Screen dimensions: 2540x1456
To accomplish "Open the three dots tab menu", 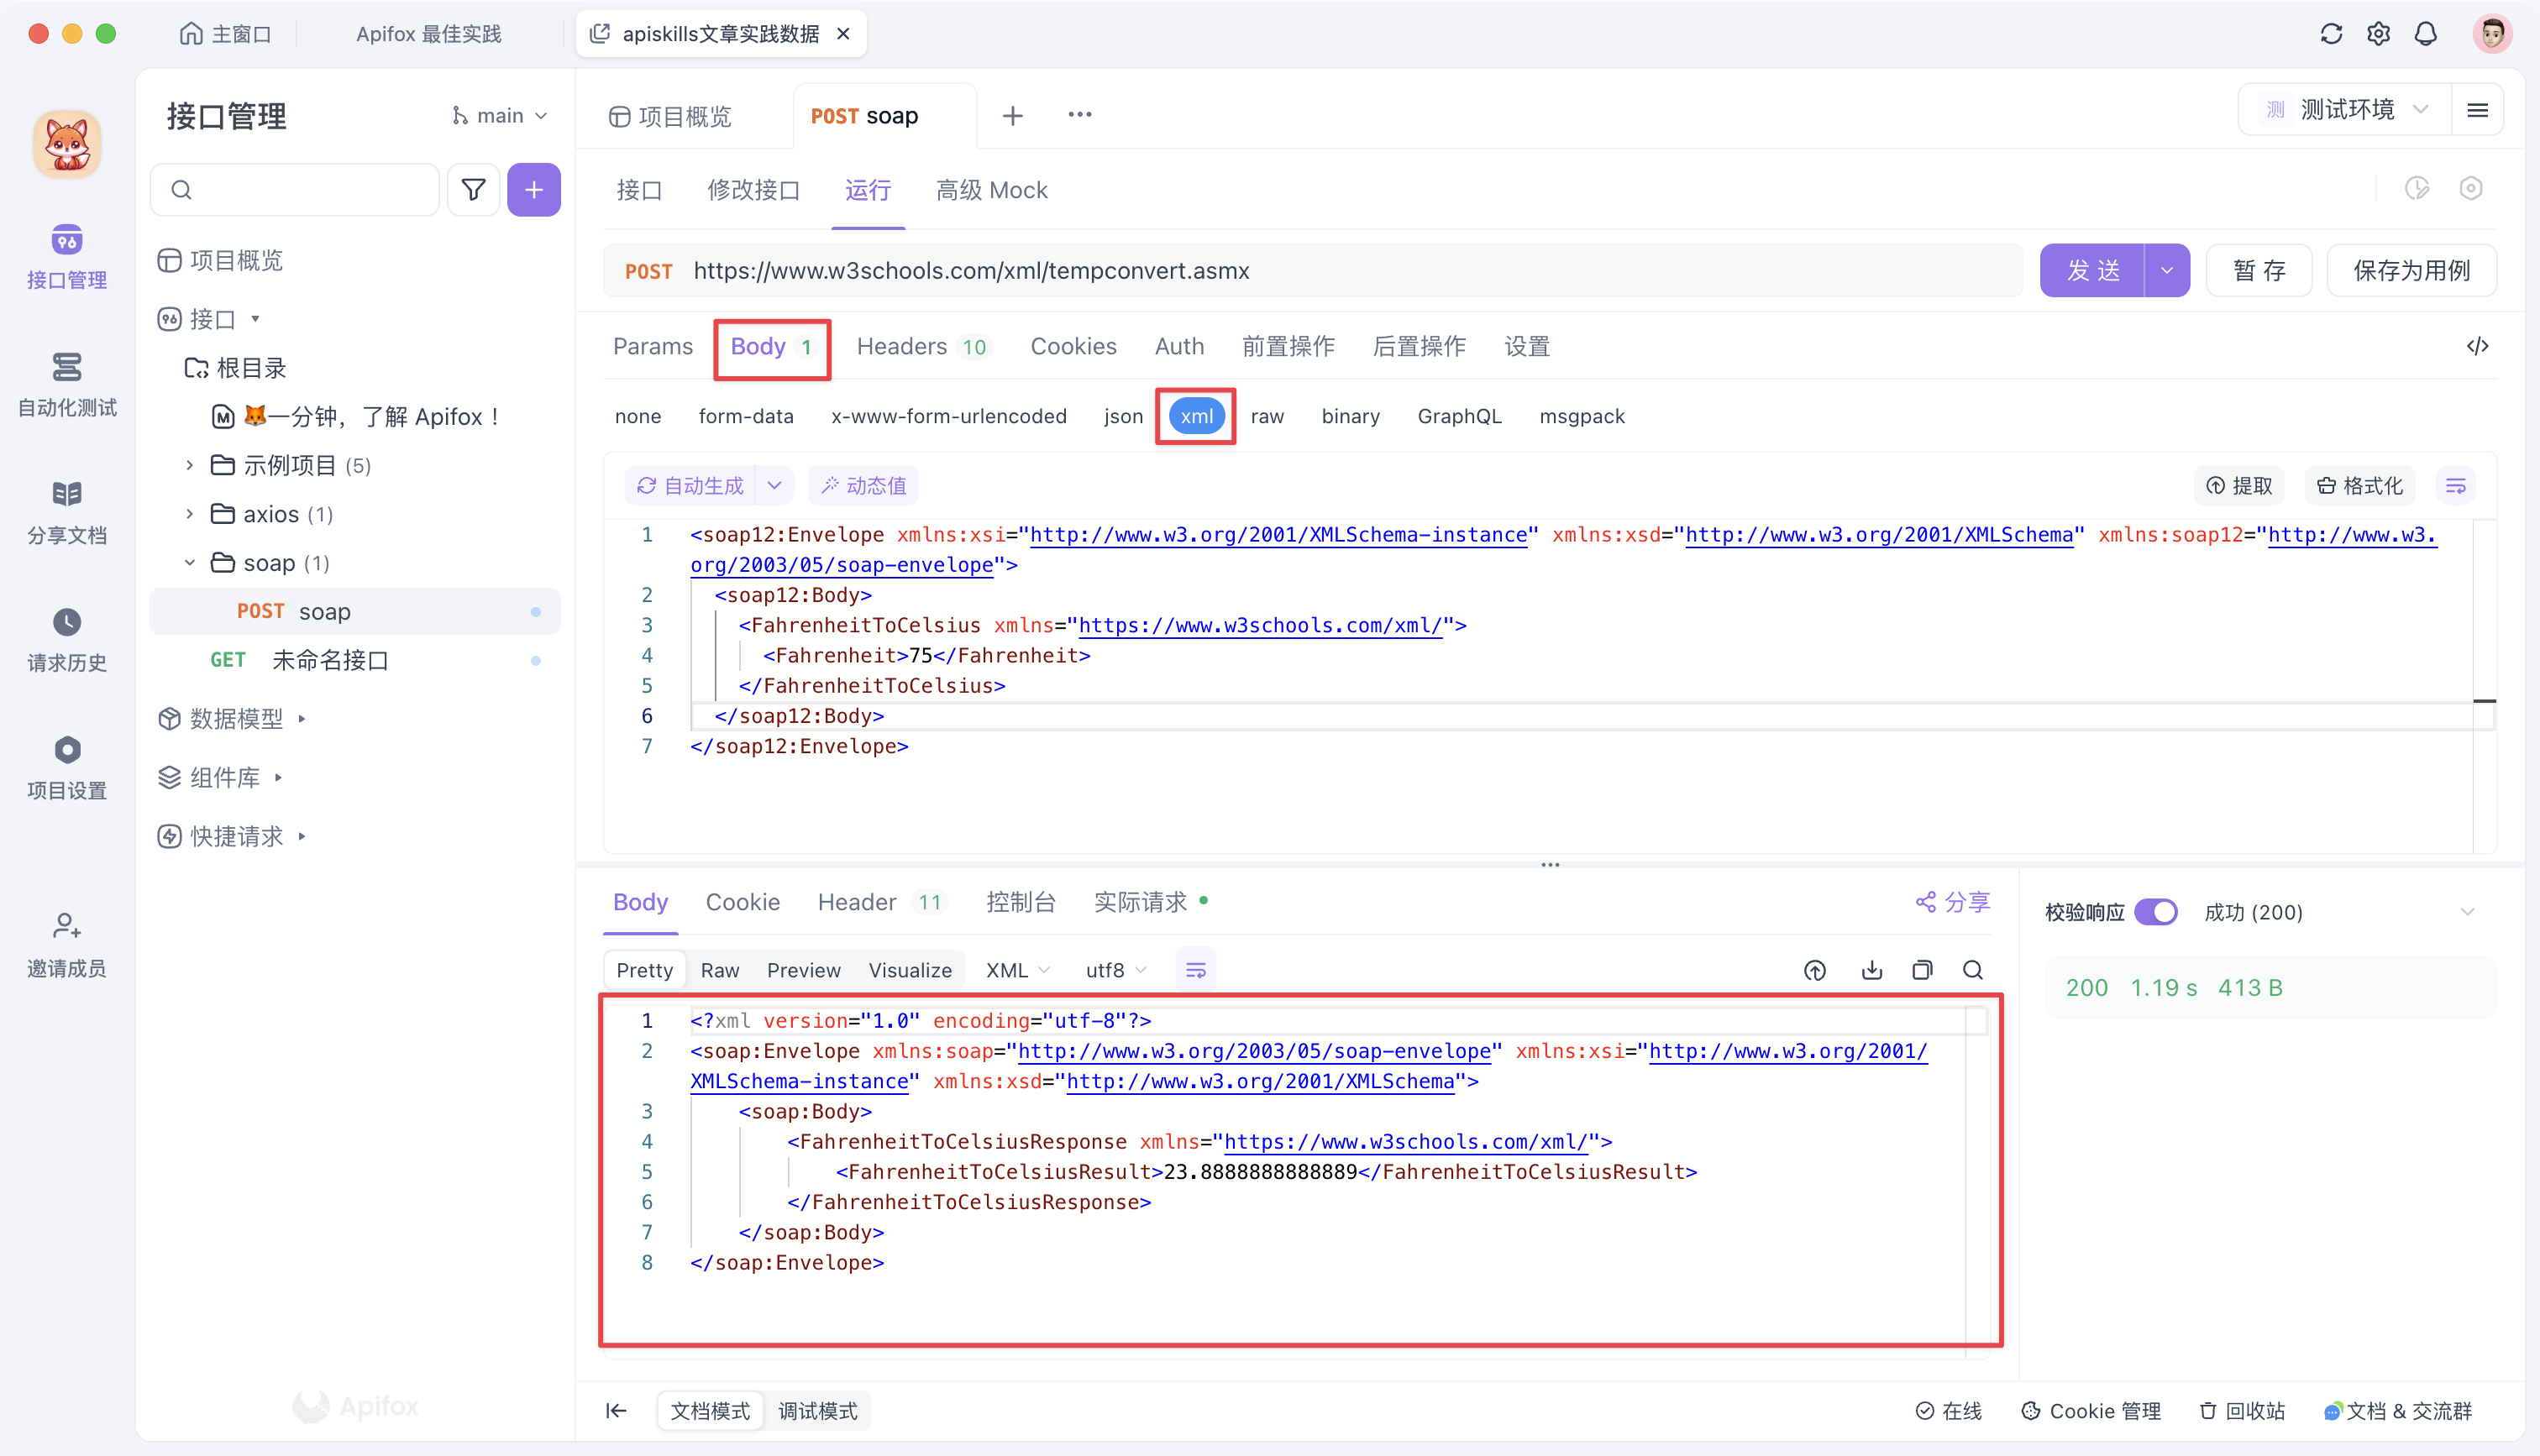I will pyautogui.click(x=1080, y=115).
